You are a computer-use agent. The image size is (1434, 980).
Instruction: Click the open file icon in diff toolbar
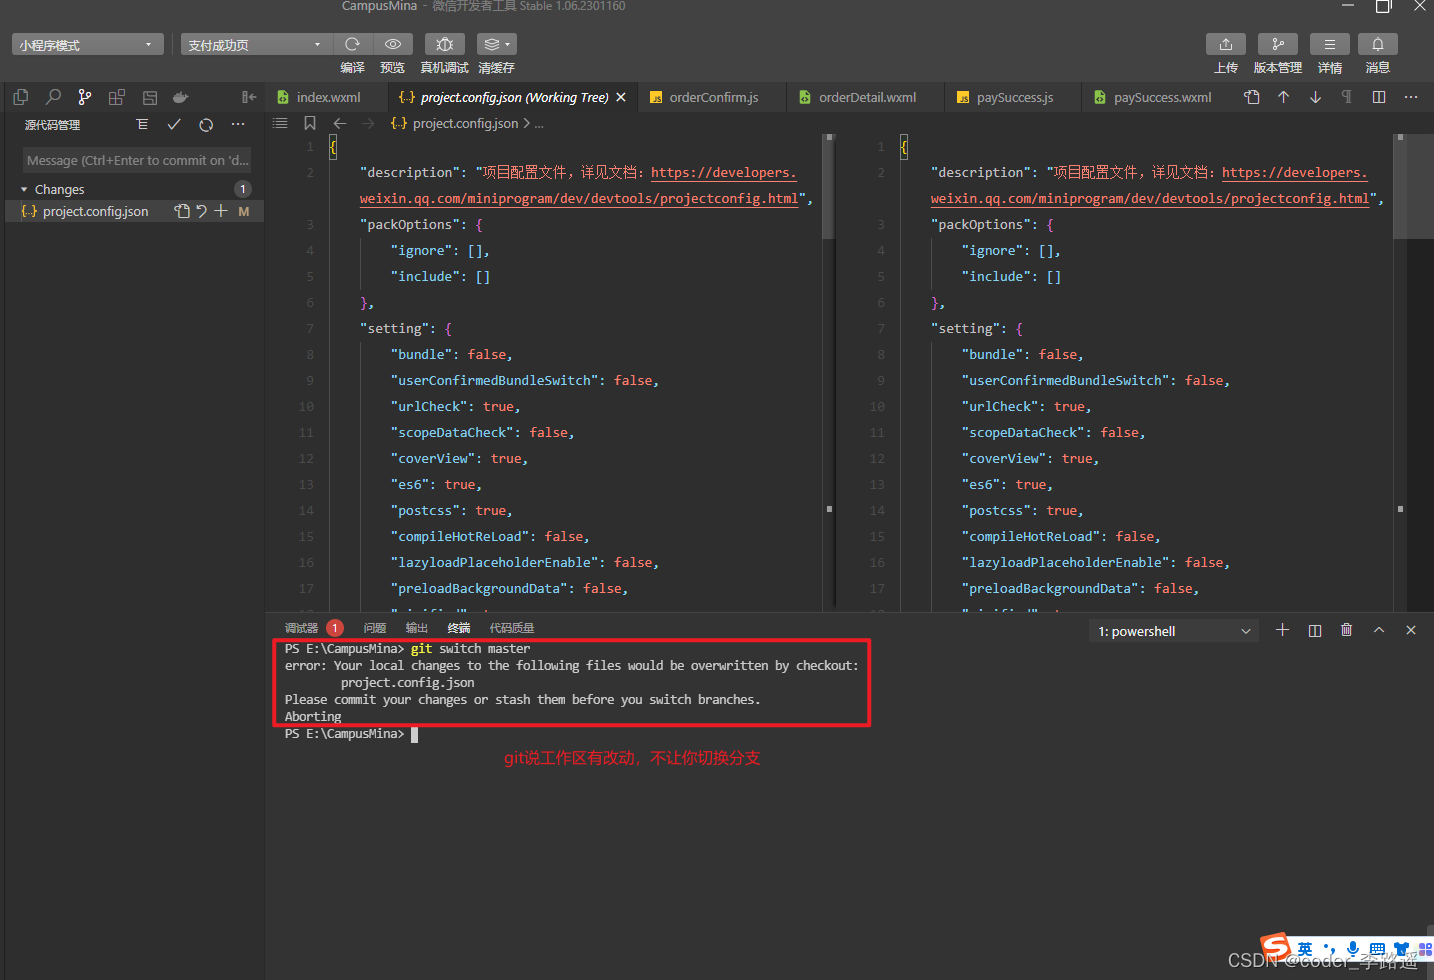point(1252,97)
